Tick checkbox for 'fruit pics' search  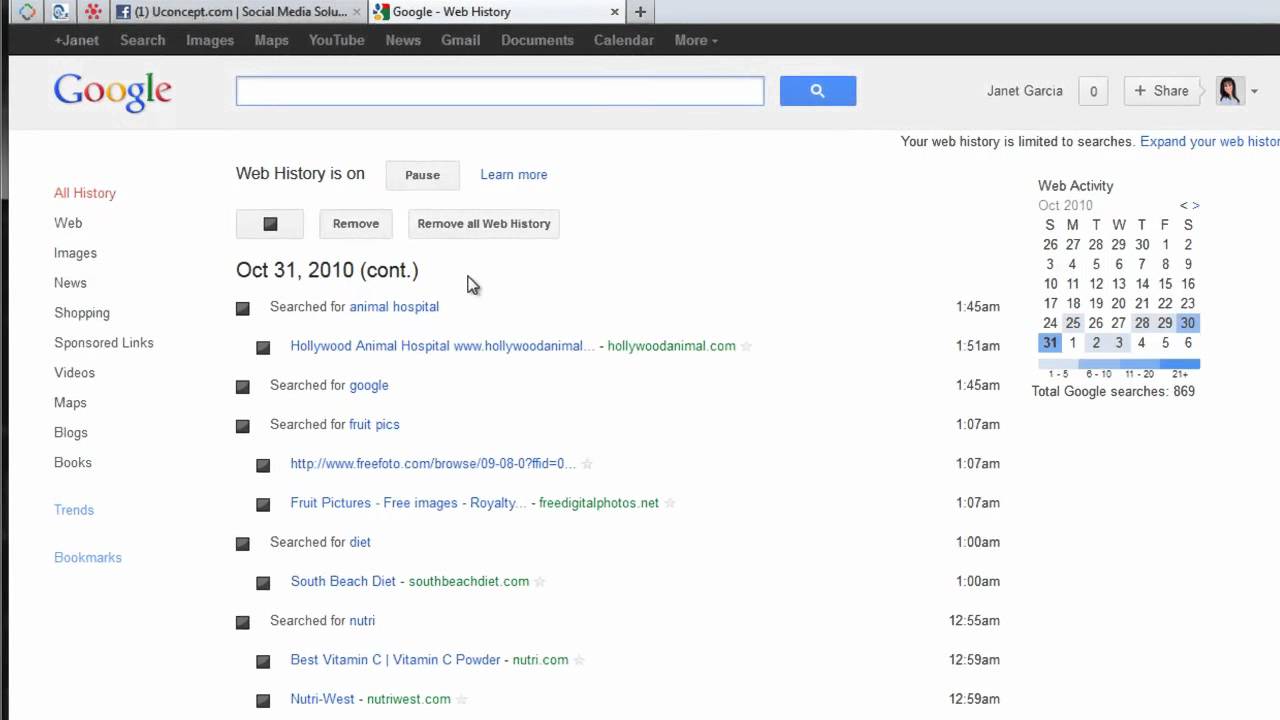(x=243, y=426)
